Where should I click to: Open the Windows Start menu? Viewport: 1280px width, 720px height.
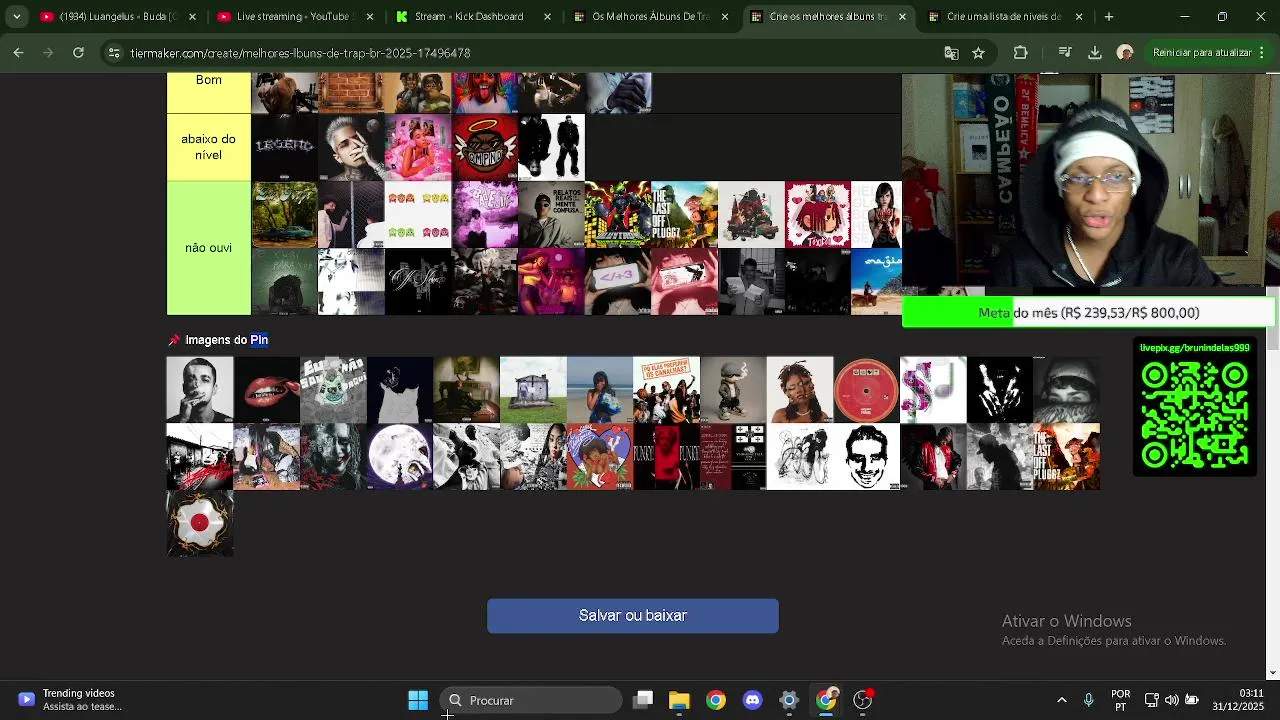click(x=418, y=700)
